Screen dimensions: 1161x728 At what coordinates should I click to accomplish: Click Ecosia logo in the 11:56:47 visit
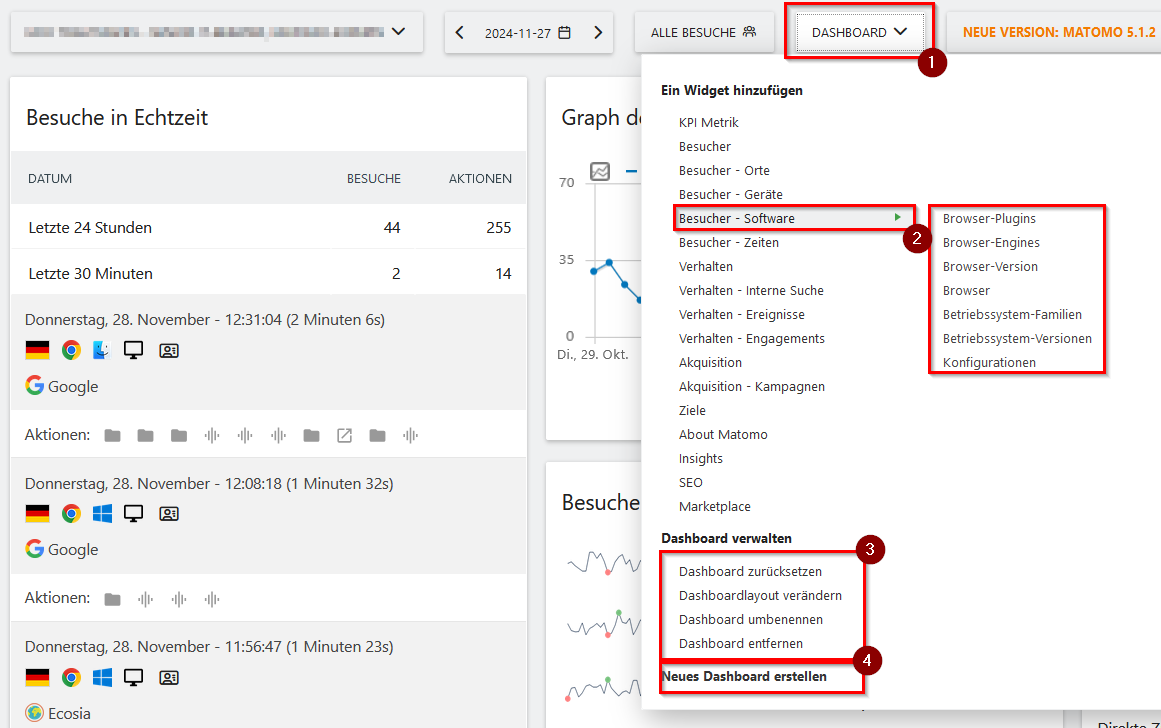coord(34,712)
